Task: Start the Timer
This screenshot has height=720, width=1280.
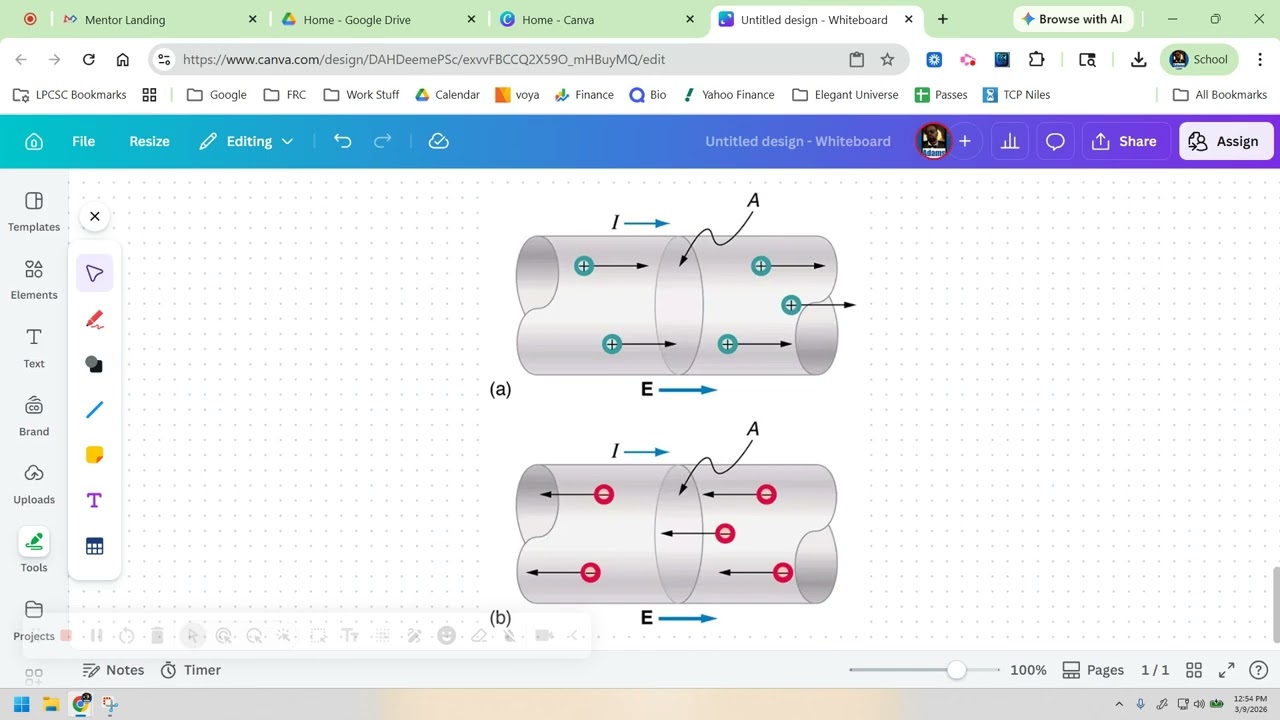Action: [x=190, y=670]
